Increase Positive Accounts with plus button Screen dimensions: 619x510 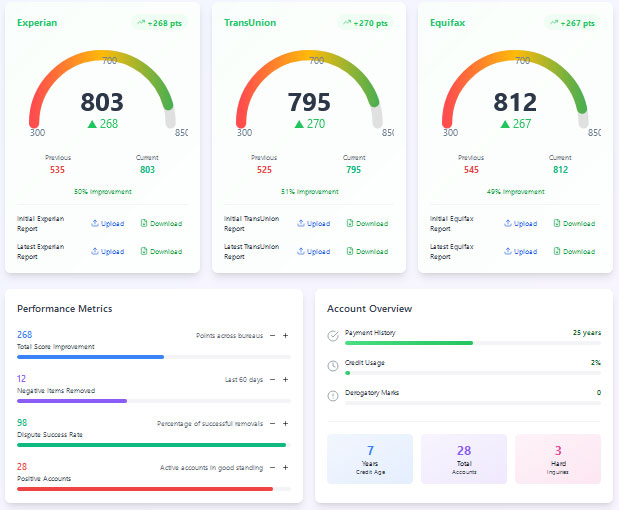(x=285, y=467)
